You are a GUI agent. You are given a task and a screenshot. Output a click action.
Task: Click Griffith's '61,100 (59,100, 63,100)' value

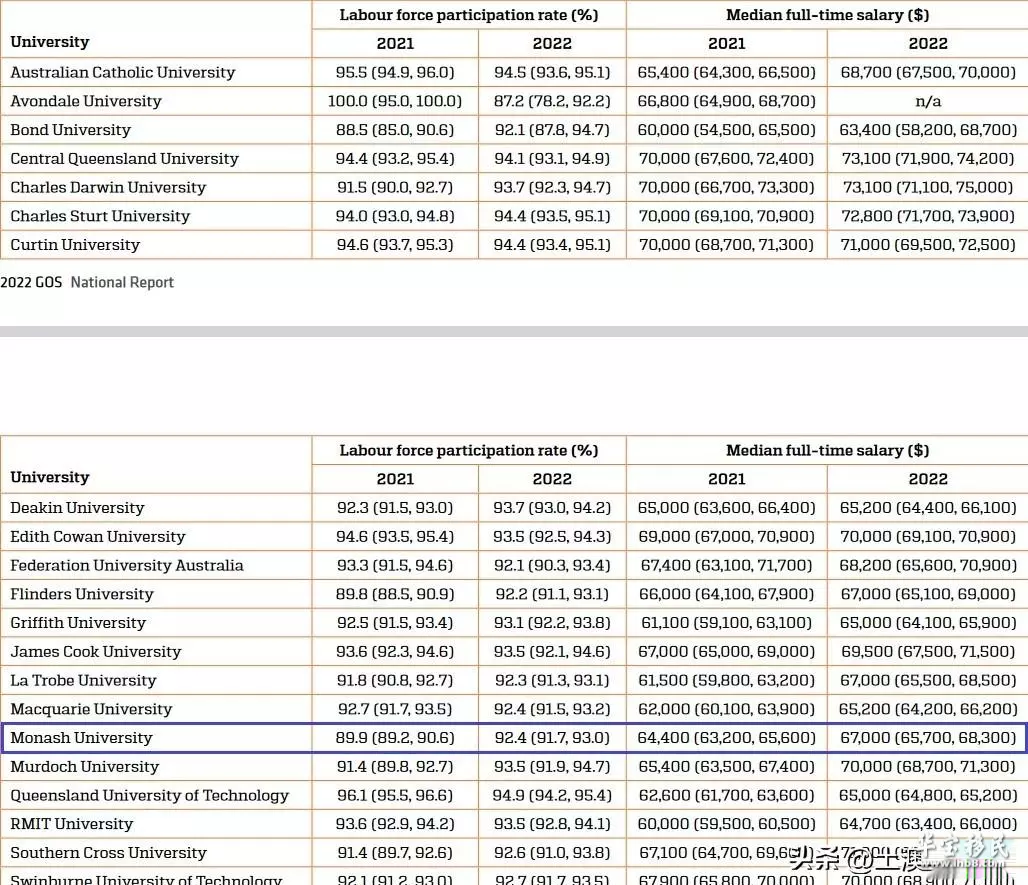point(726,623)
